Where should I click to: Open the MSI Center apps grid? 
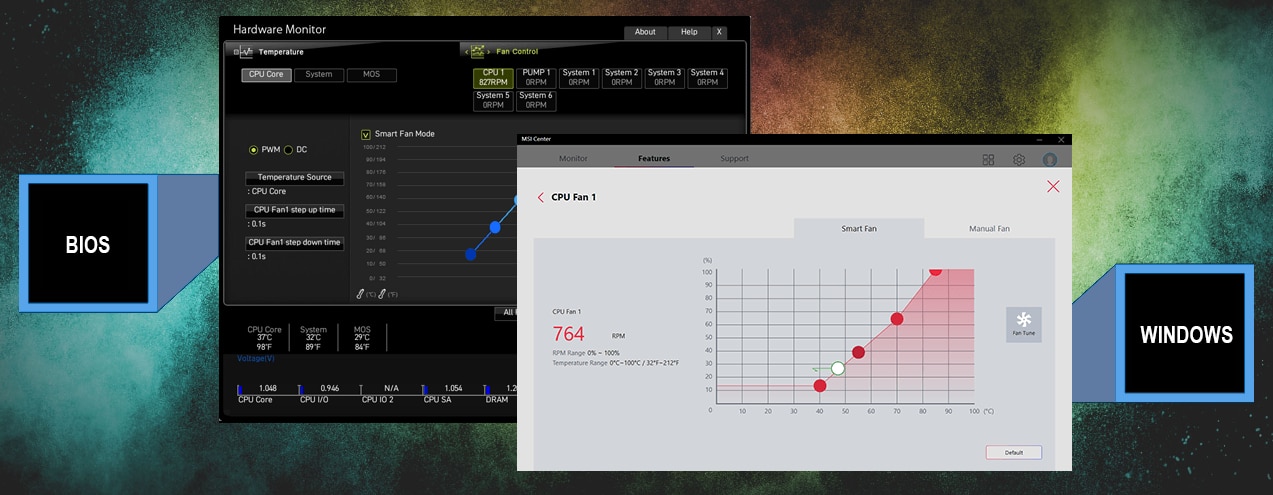(x=988, y=159)
